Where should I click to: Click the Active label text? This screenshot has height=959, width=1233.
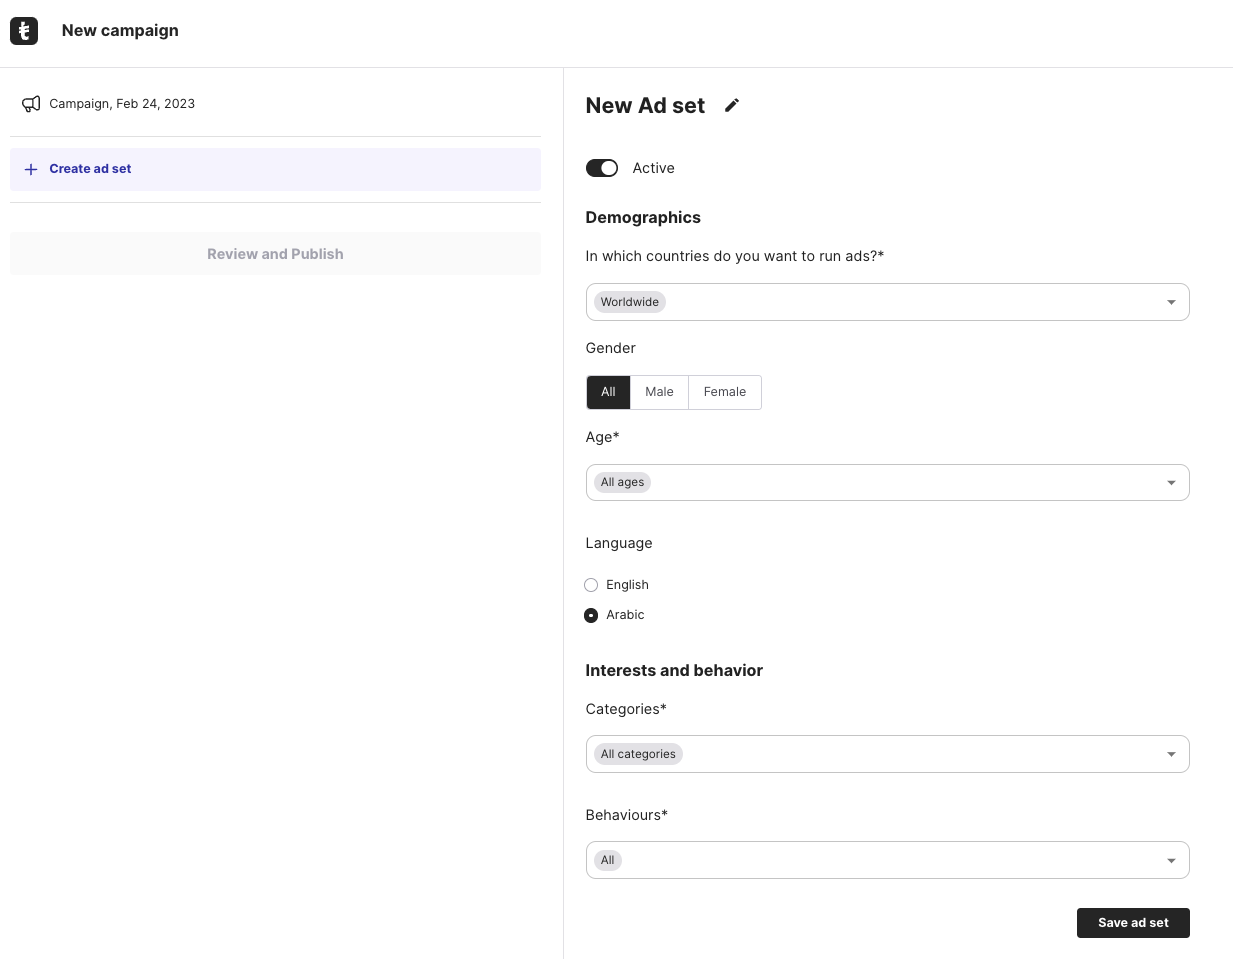[x=654, y=168]
